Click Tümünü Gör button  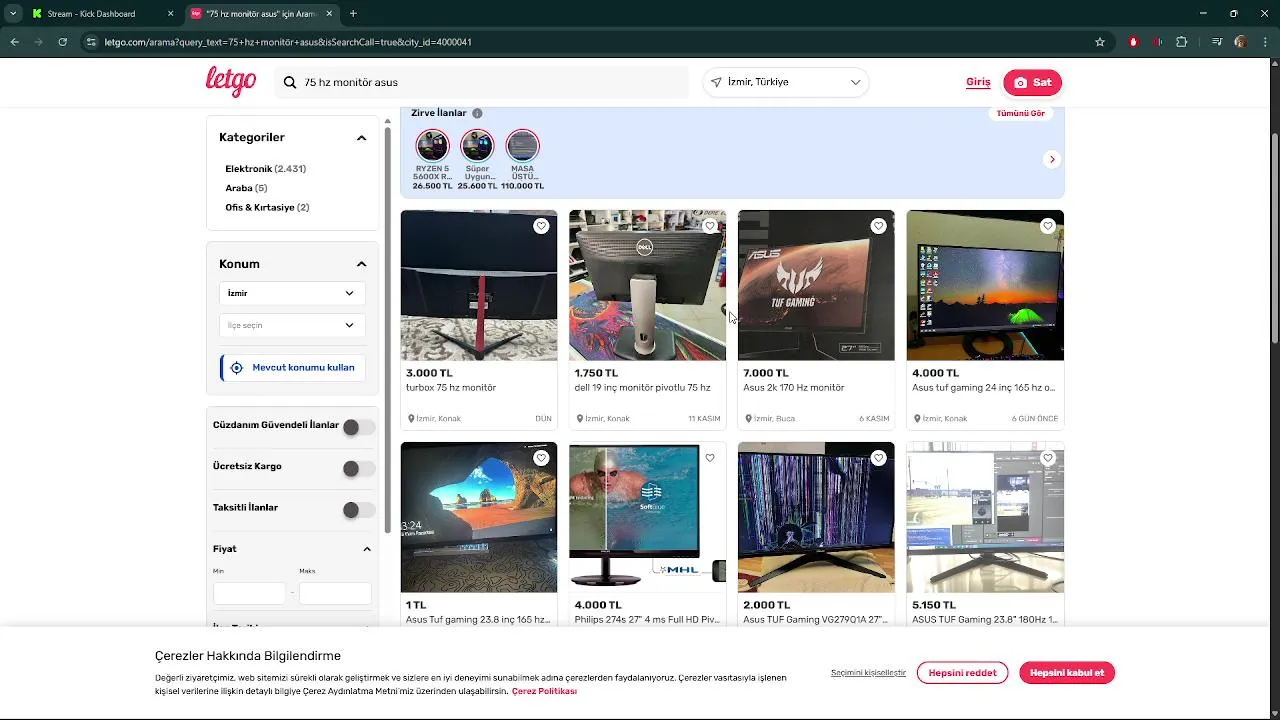click(1020, 113)
